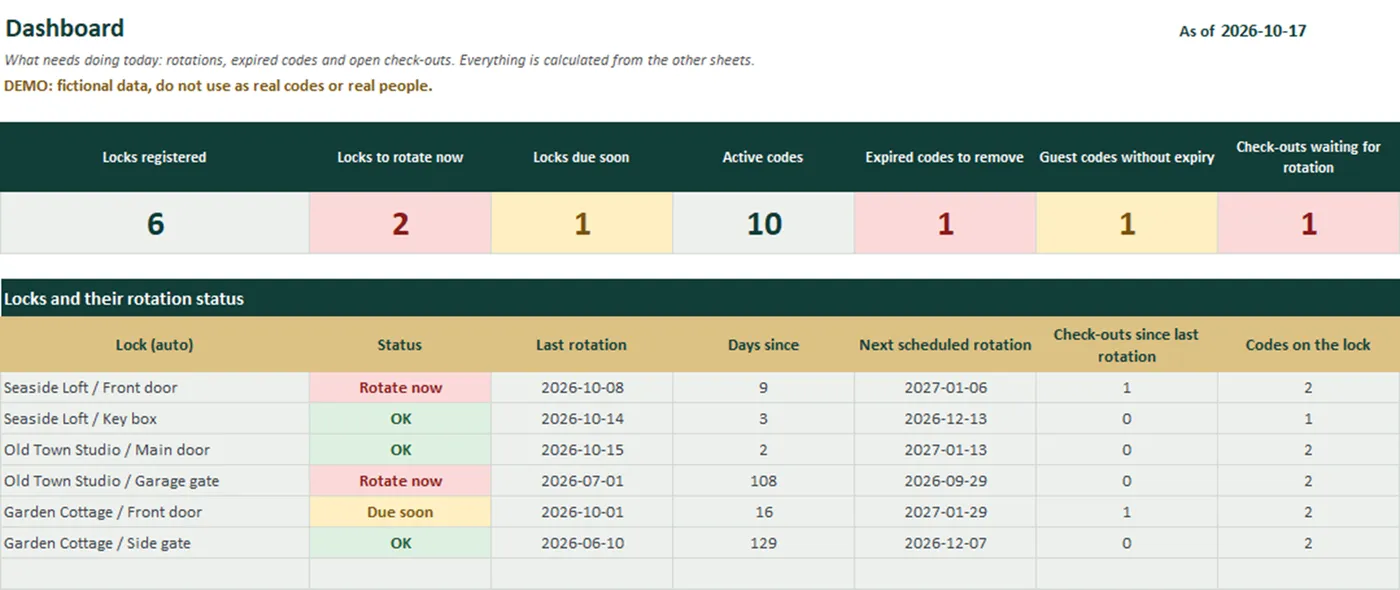
Task: Select Rotate now status for Seaside Loft Front door
Action: click(400, 388)
